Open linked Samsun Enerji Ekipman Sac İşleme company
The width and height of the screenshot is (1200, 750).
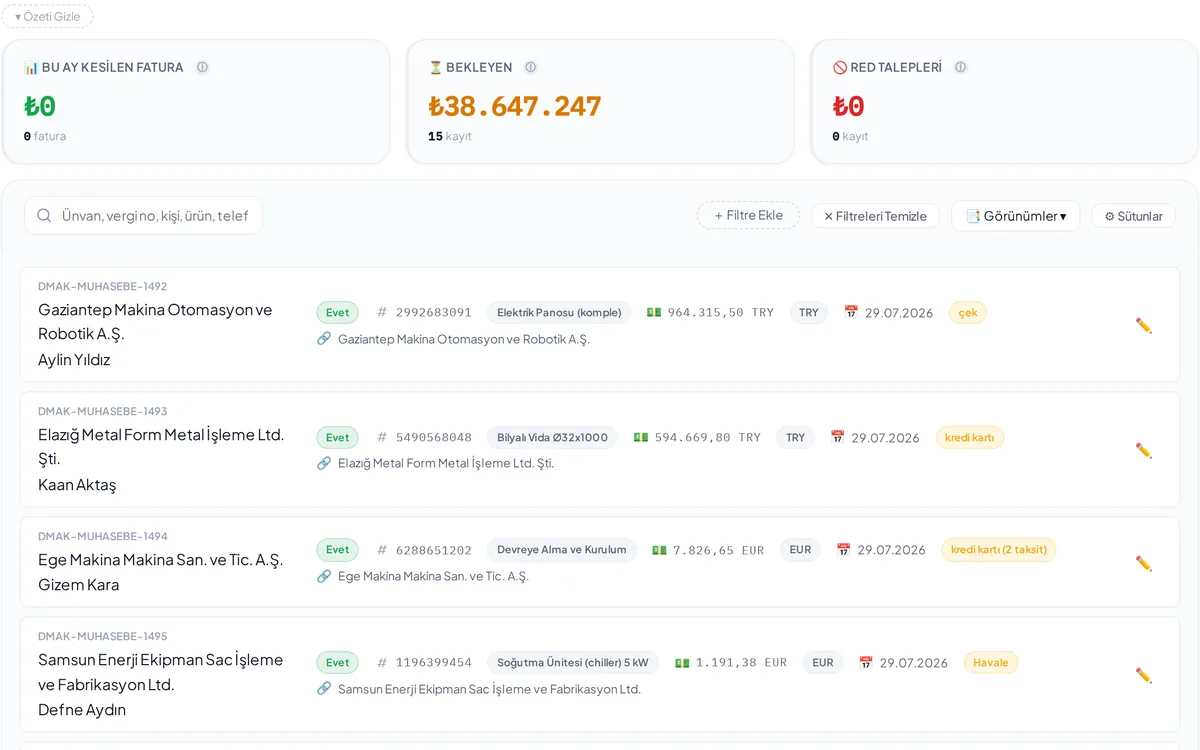[489, 689]
